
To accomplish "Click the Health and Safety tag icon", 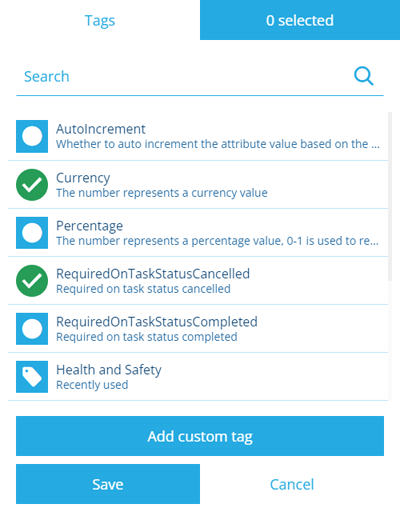I will (x=32, y=377).
